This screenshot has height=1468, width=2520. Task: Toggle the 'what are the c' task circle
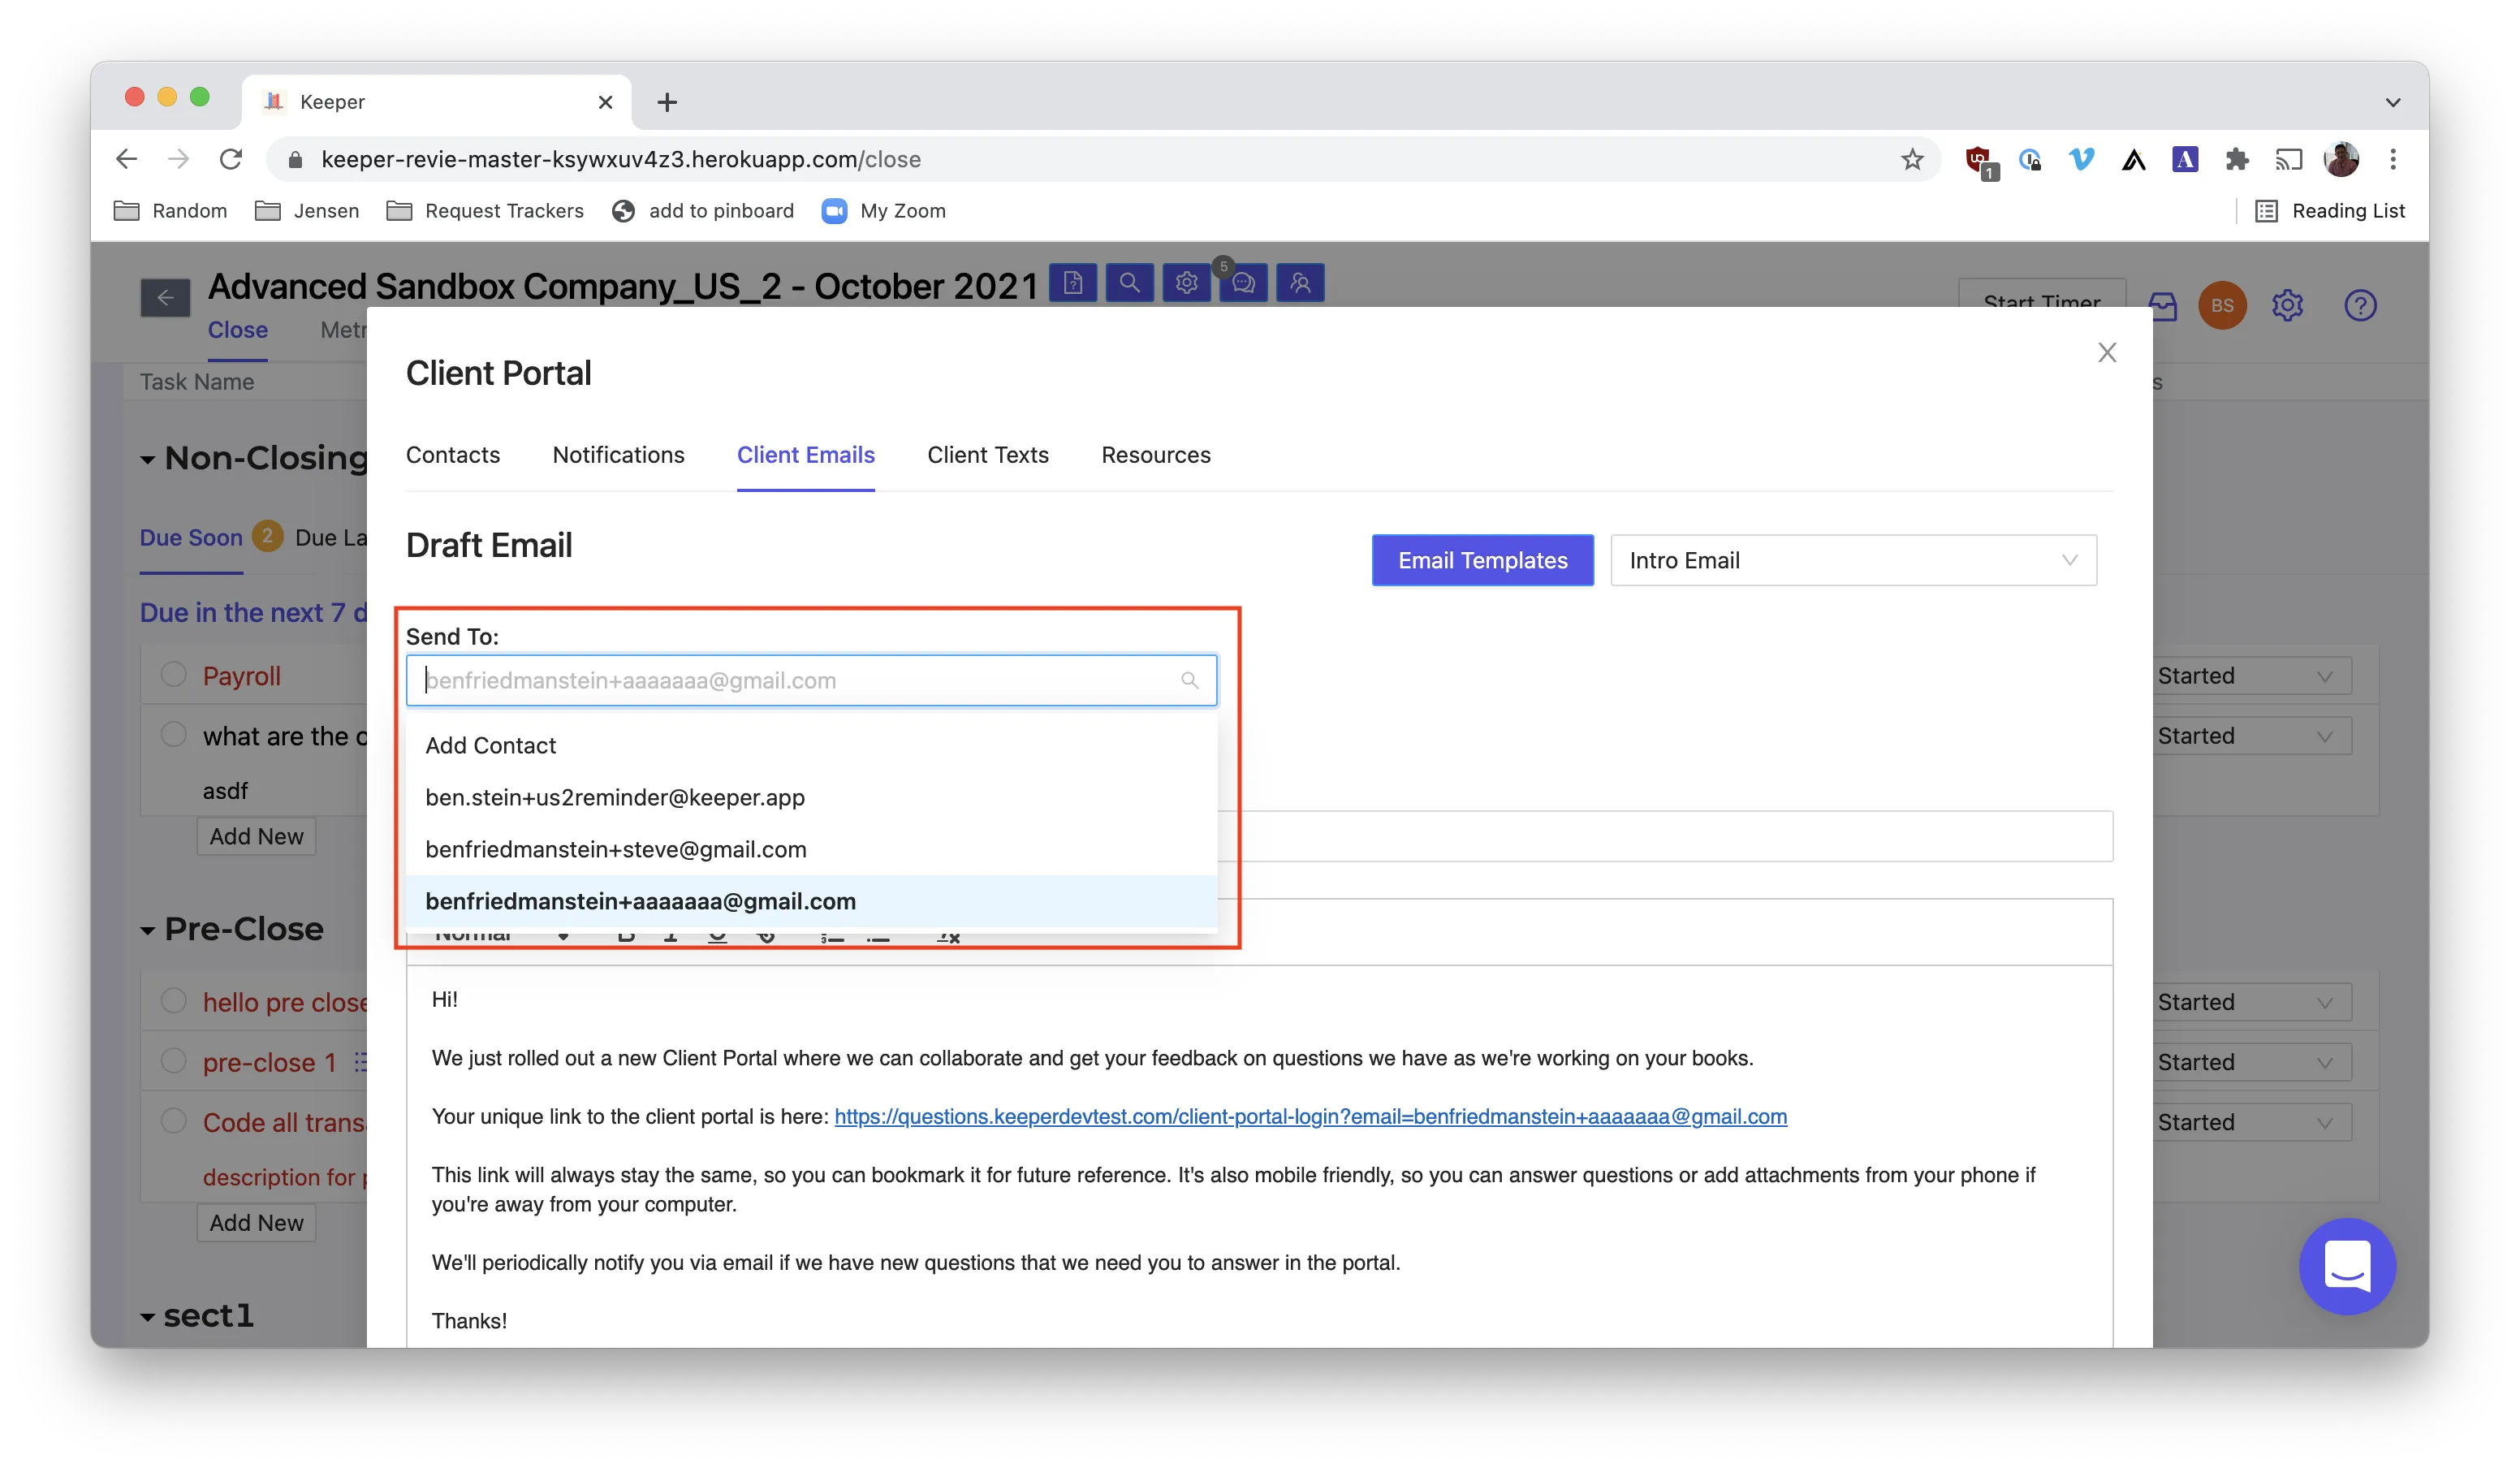pos(174,735)
